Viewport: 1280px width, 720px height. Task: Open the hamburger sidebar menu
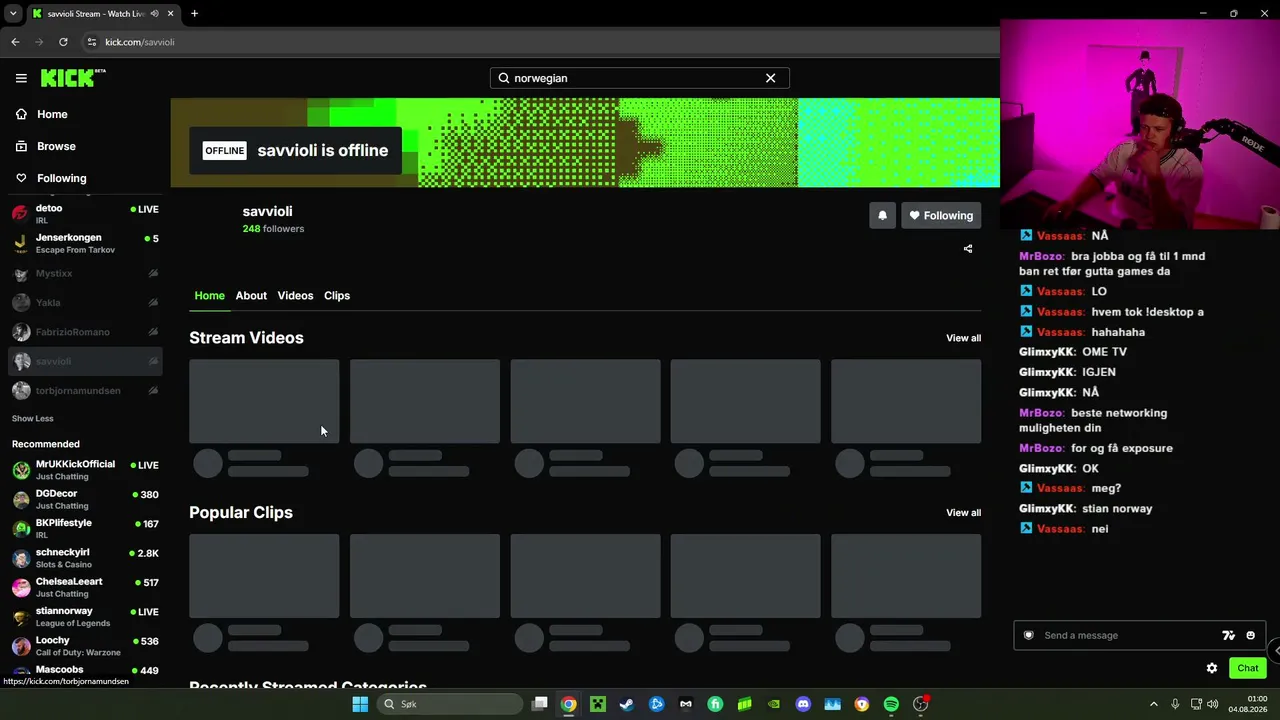[21, 78]
